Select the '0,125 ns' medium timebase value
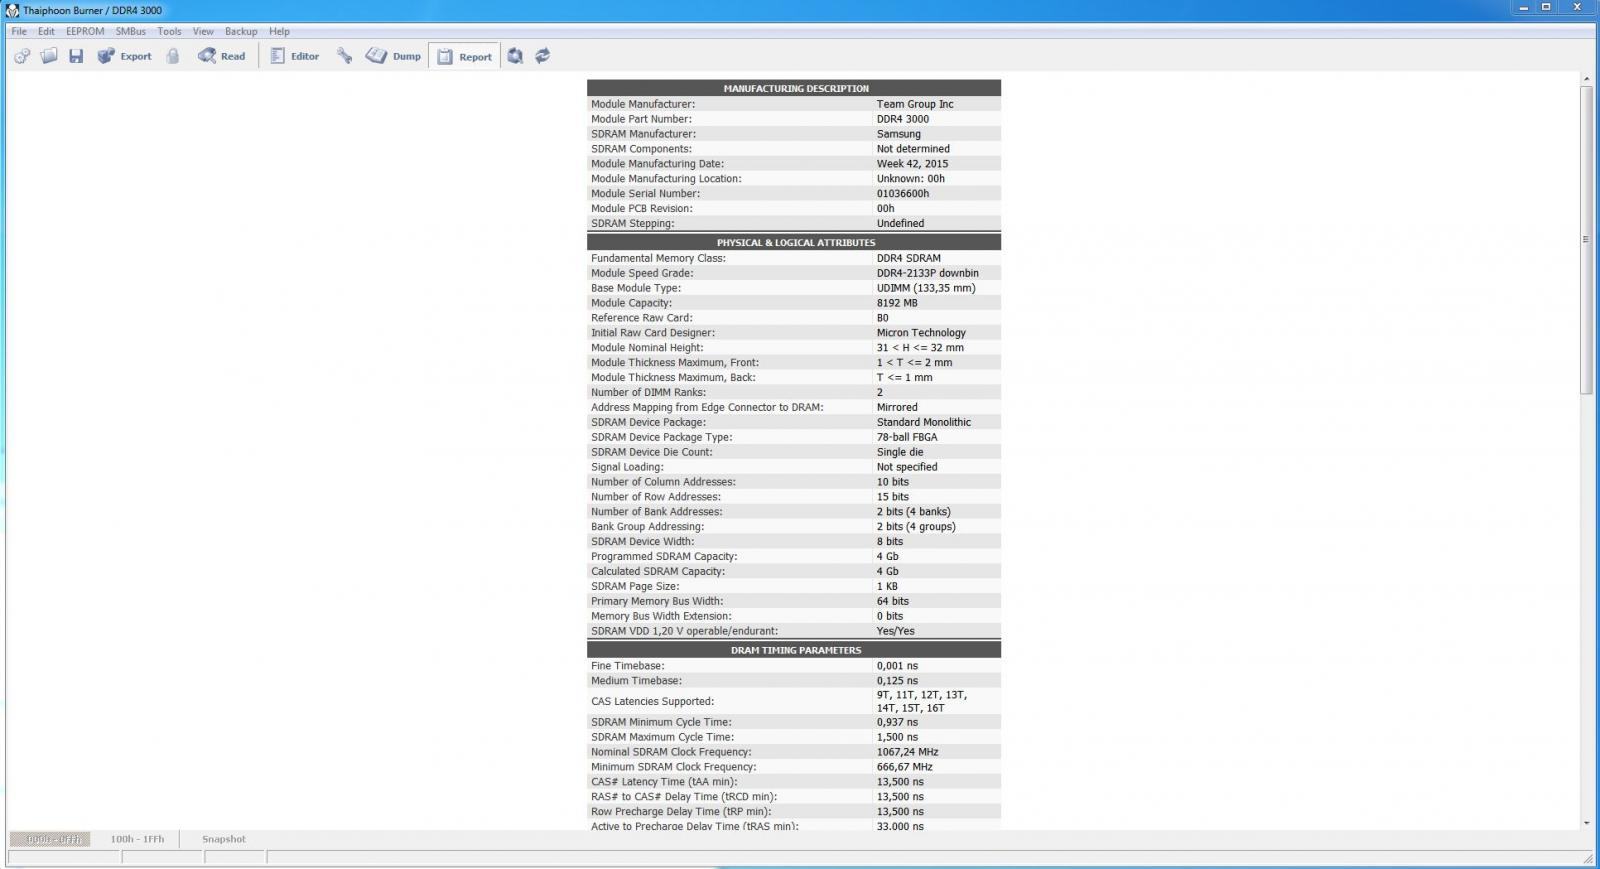The height and width of the screenshot is (869, 1600). tap(897, 681)
